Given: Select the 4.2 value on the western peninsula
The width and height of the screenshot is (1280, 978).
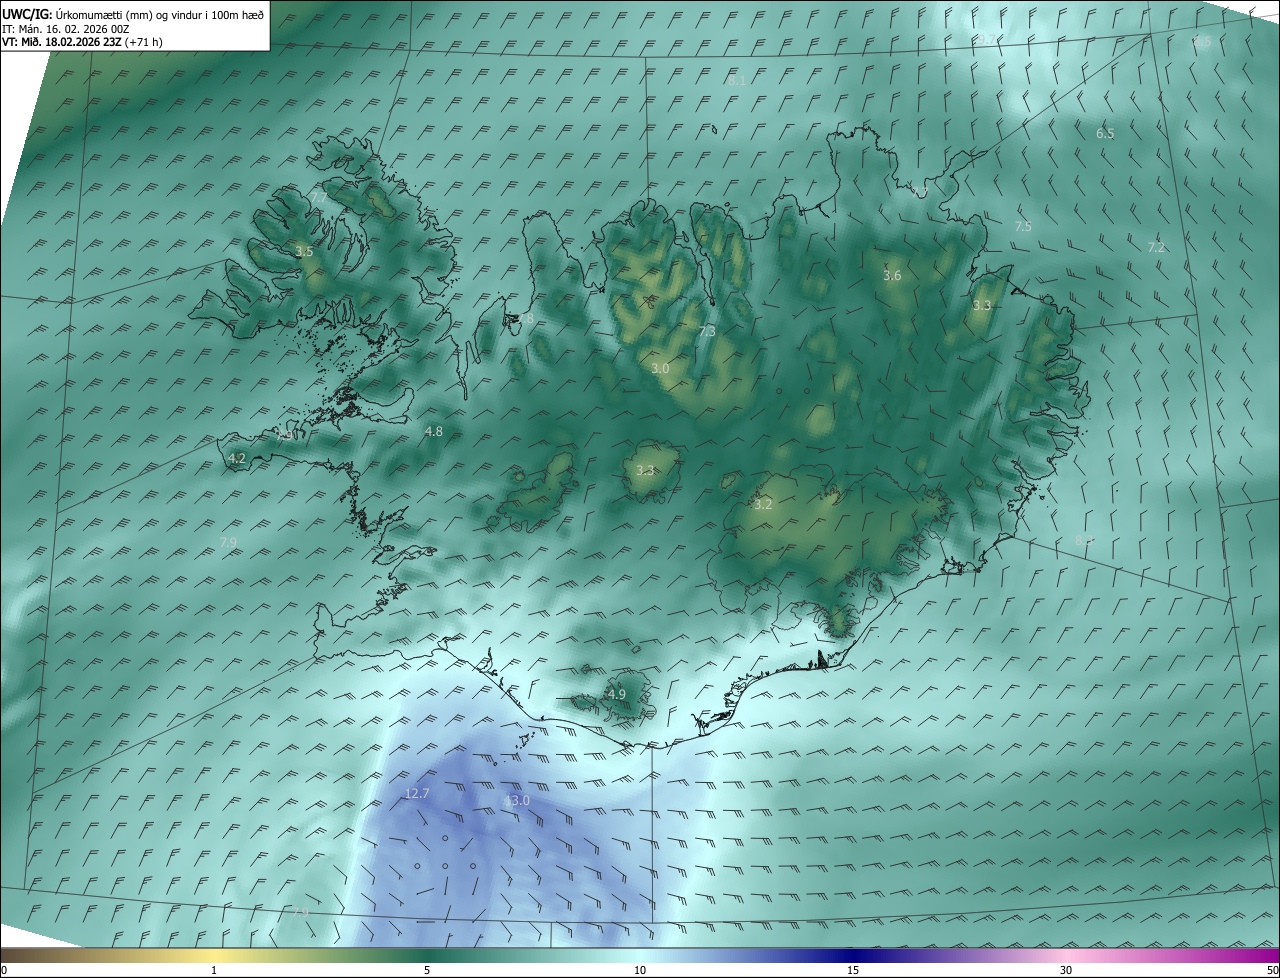Looking at the screenshot, I should tap(237, 459).
